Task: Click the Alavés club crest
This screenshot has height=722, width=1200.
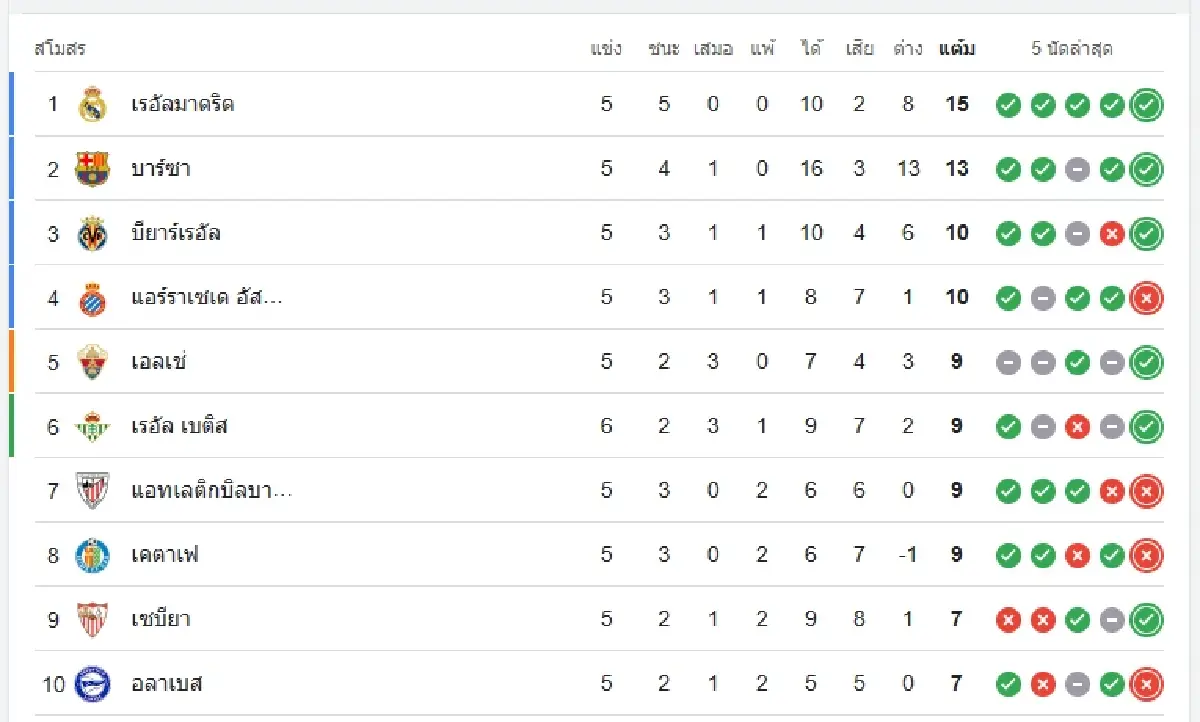Action: (92, 684)
